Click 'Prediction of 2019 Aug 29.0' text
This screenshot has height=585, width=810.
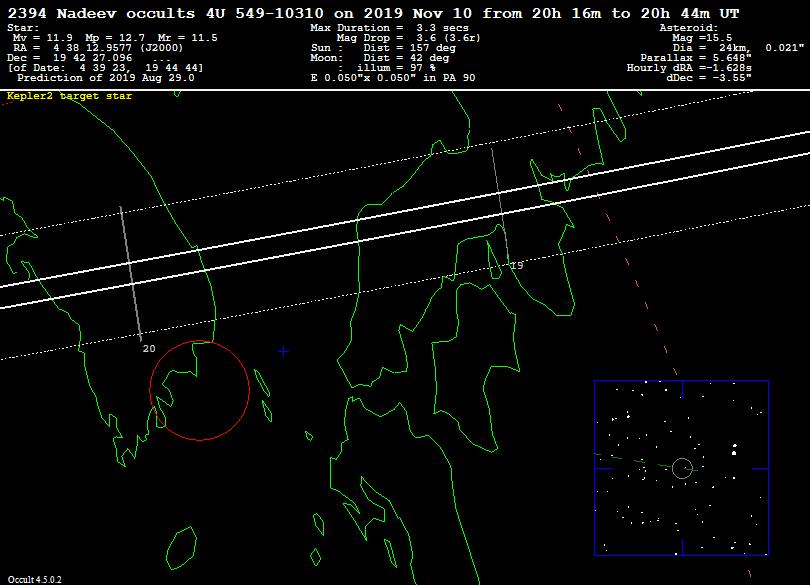106,78
